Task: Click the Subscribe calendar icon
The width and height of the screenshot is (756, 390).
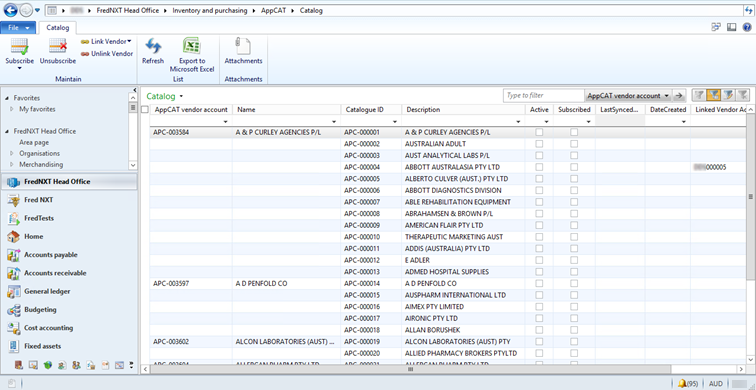Action: (x=19, y=47)
